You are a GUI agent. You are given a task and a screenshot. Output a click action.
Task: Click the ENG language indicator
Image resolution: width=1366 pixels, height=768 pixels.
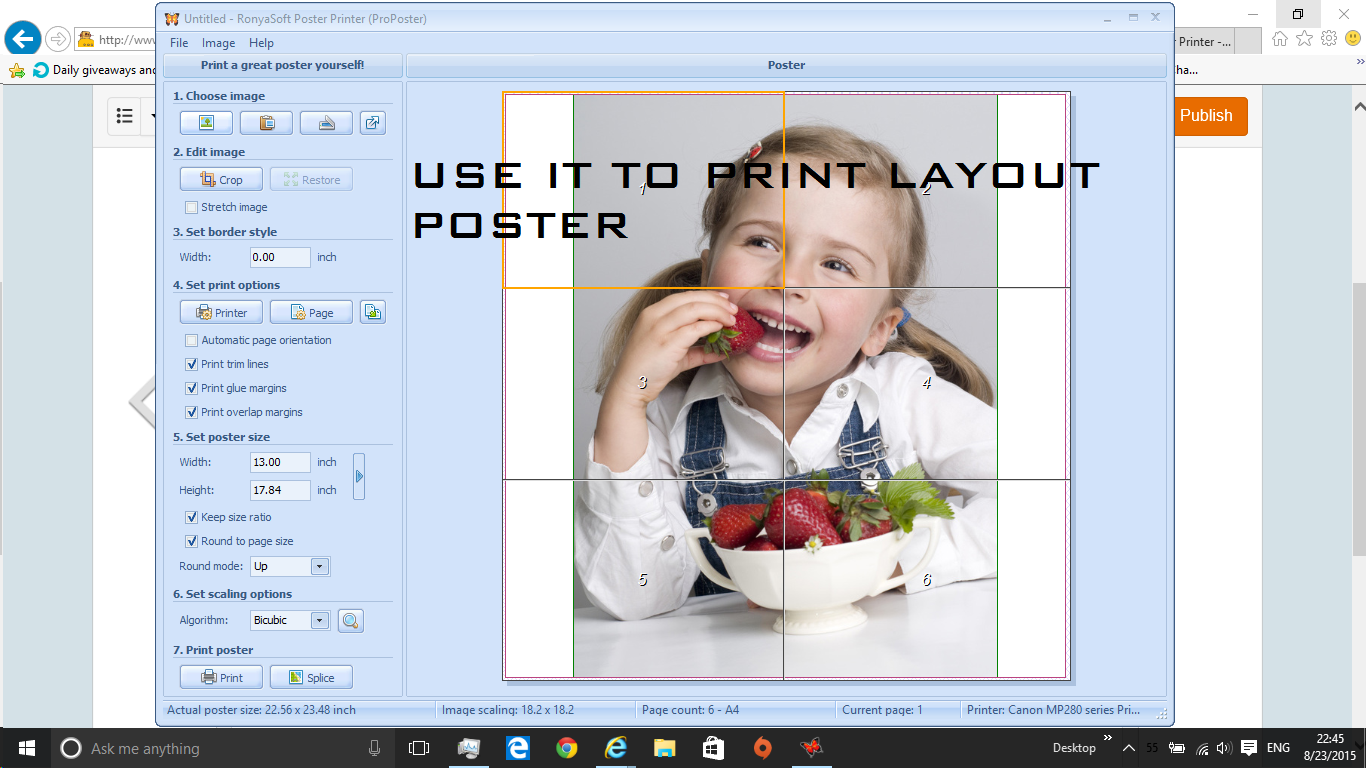click(1278, 748)
